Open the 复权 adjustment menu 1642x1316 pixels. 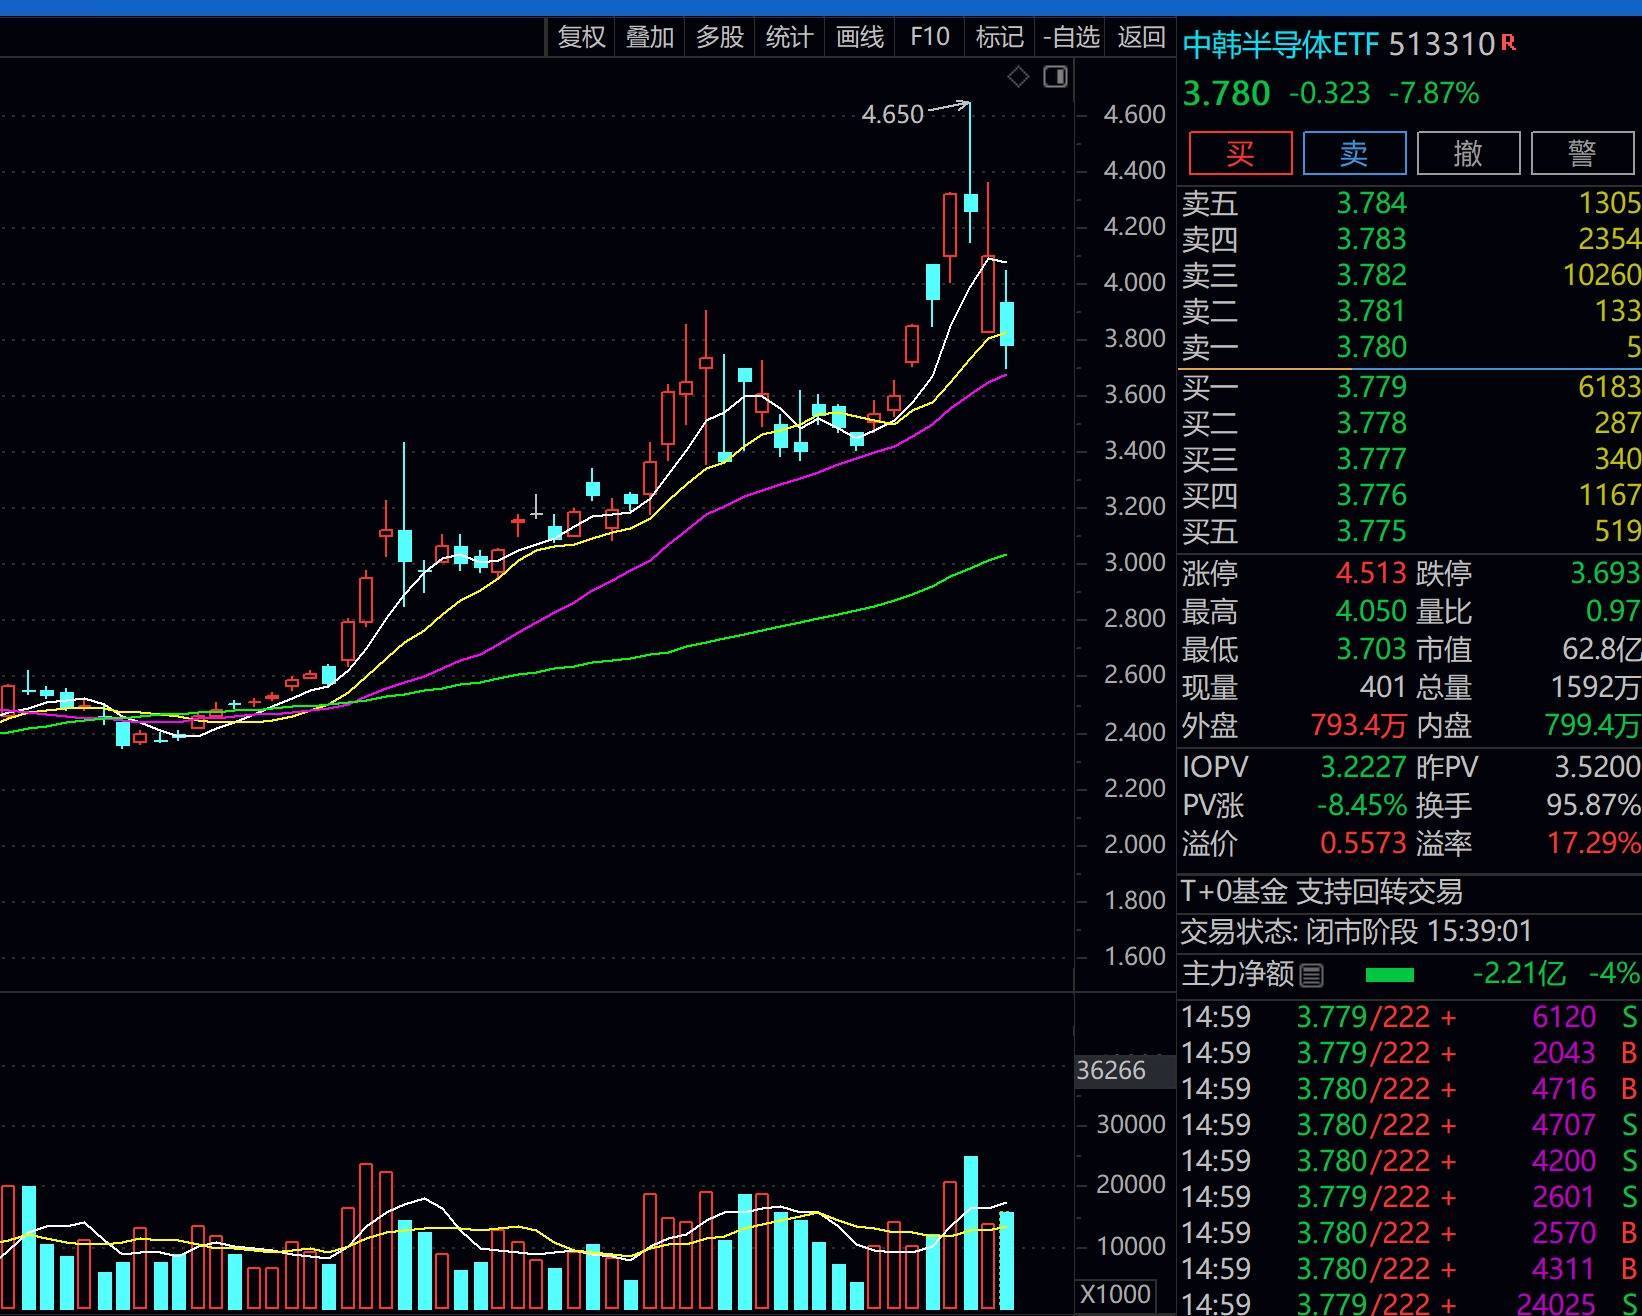click(x=581, y=37)
